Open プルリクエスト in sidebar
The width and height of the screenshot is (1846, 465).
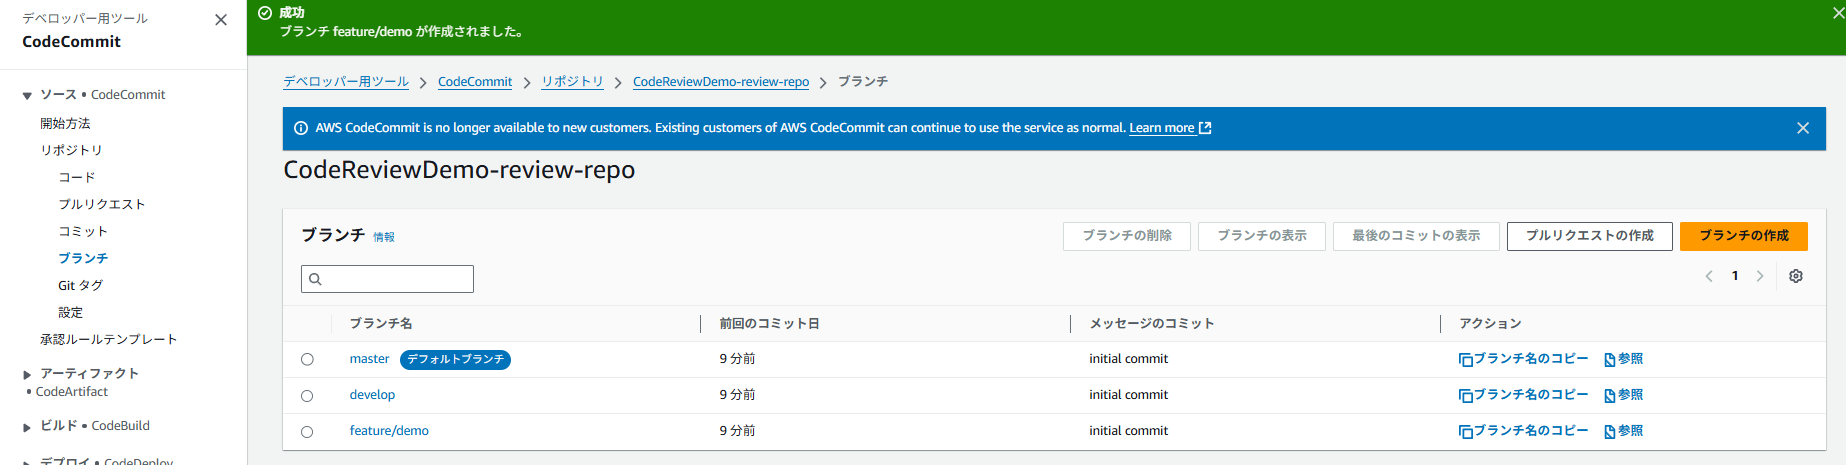click(102, 204)
